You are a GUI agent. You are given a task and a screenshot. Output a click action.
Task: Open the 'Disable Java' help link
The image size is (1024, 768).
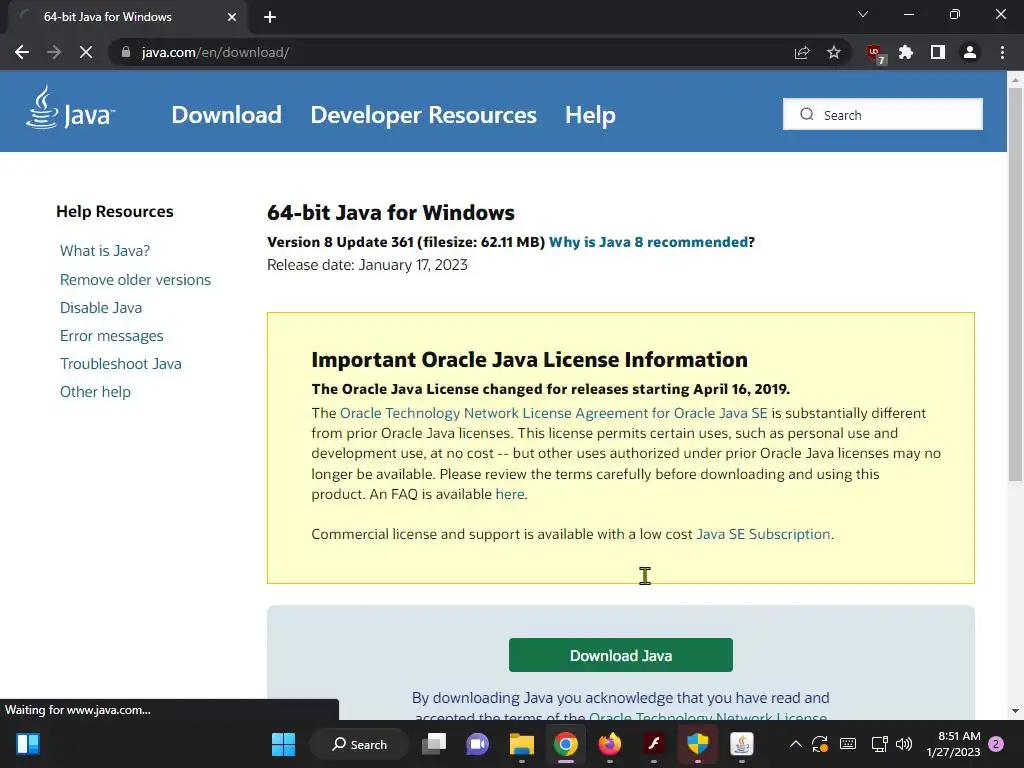(101, 308)
